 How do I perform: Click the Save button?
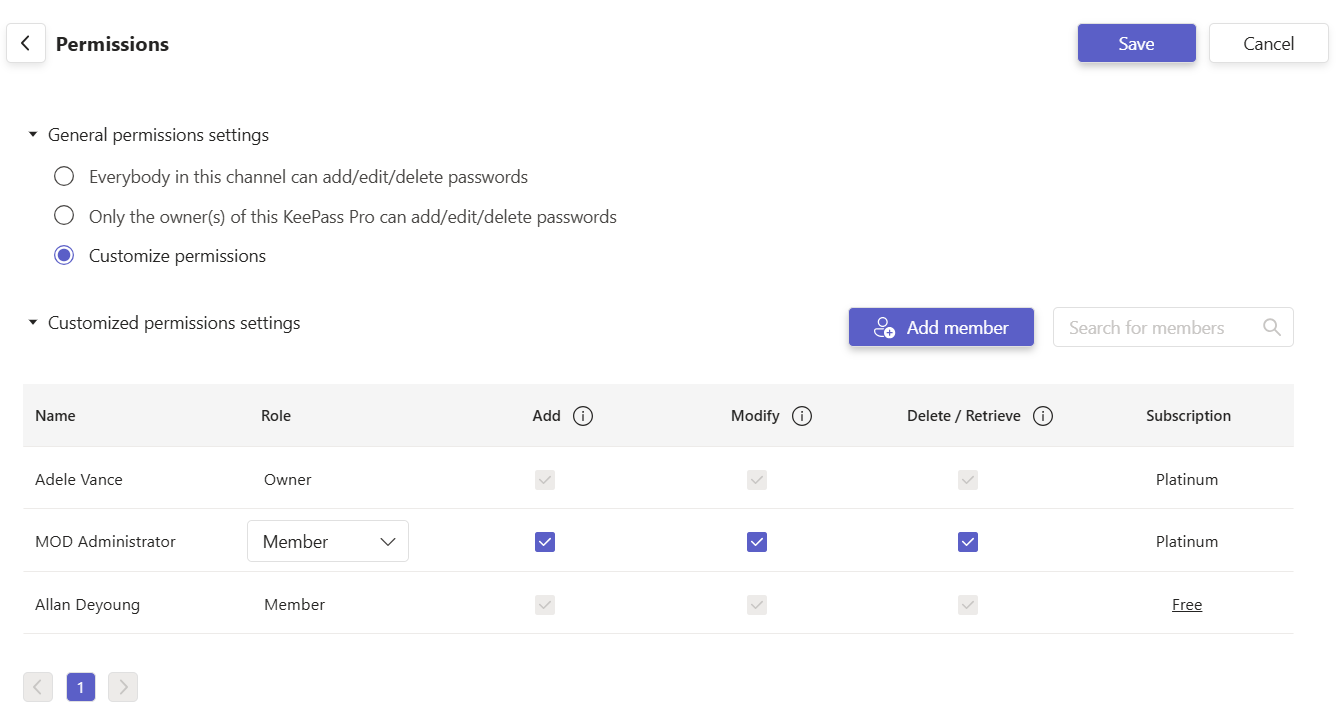pos(1136,44)
